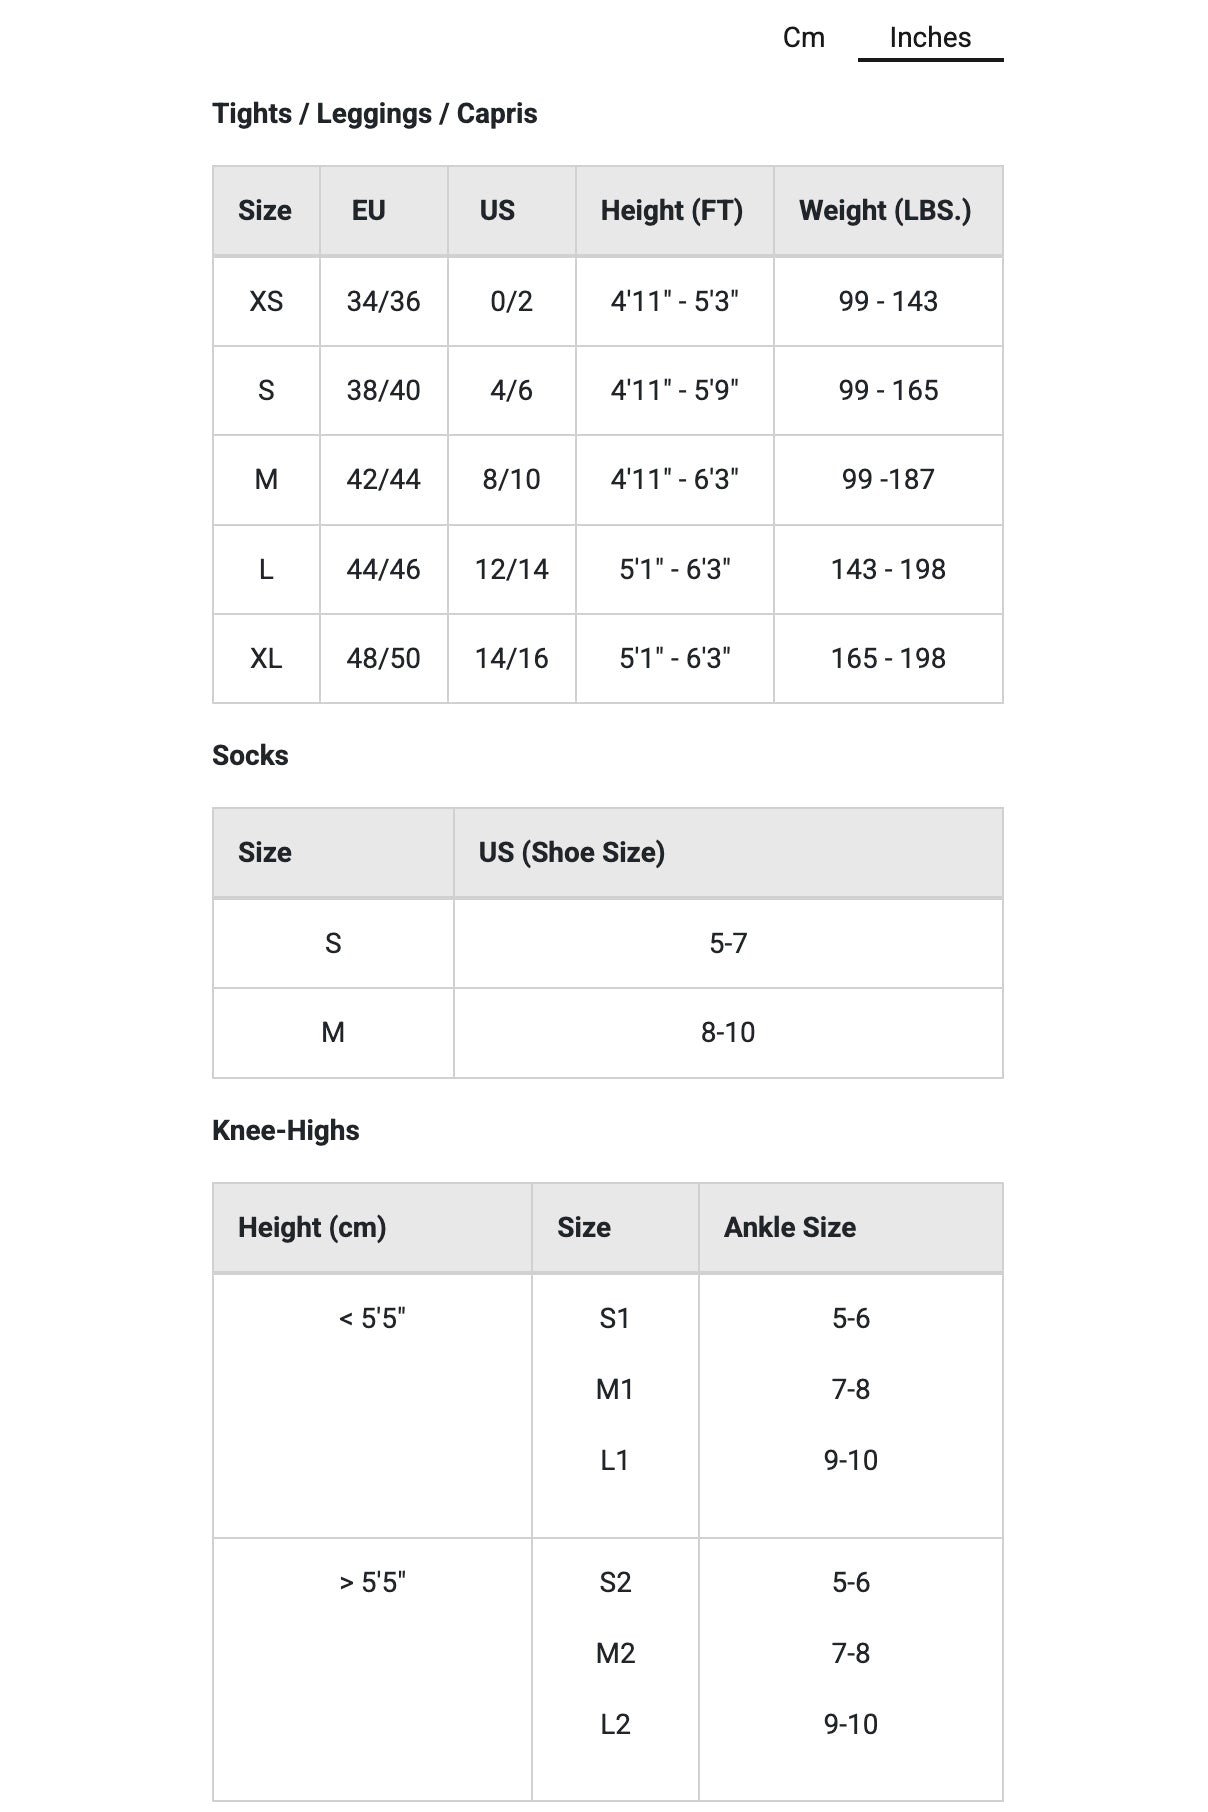This screenshot has height=1812, width=1208.
Task: Select the XS size row label
Action: 266,301
